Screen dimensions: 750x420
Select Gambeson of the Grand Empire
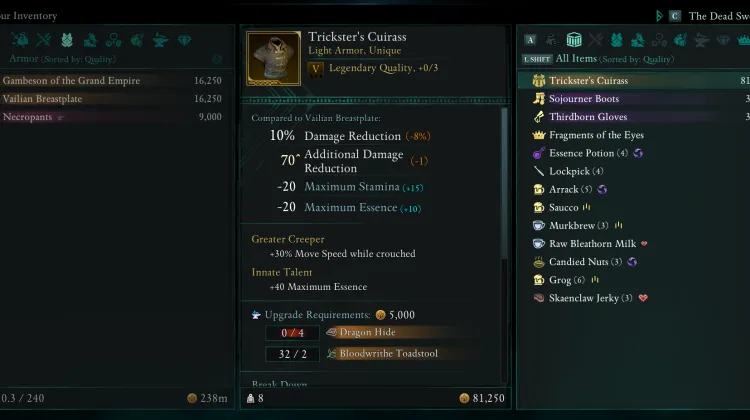pyautogui.click(x=113, y=80)
